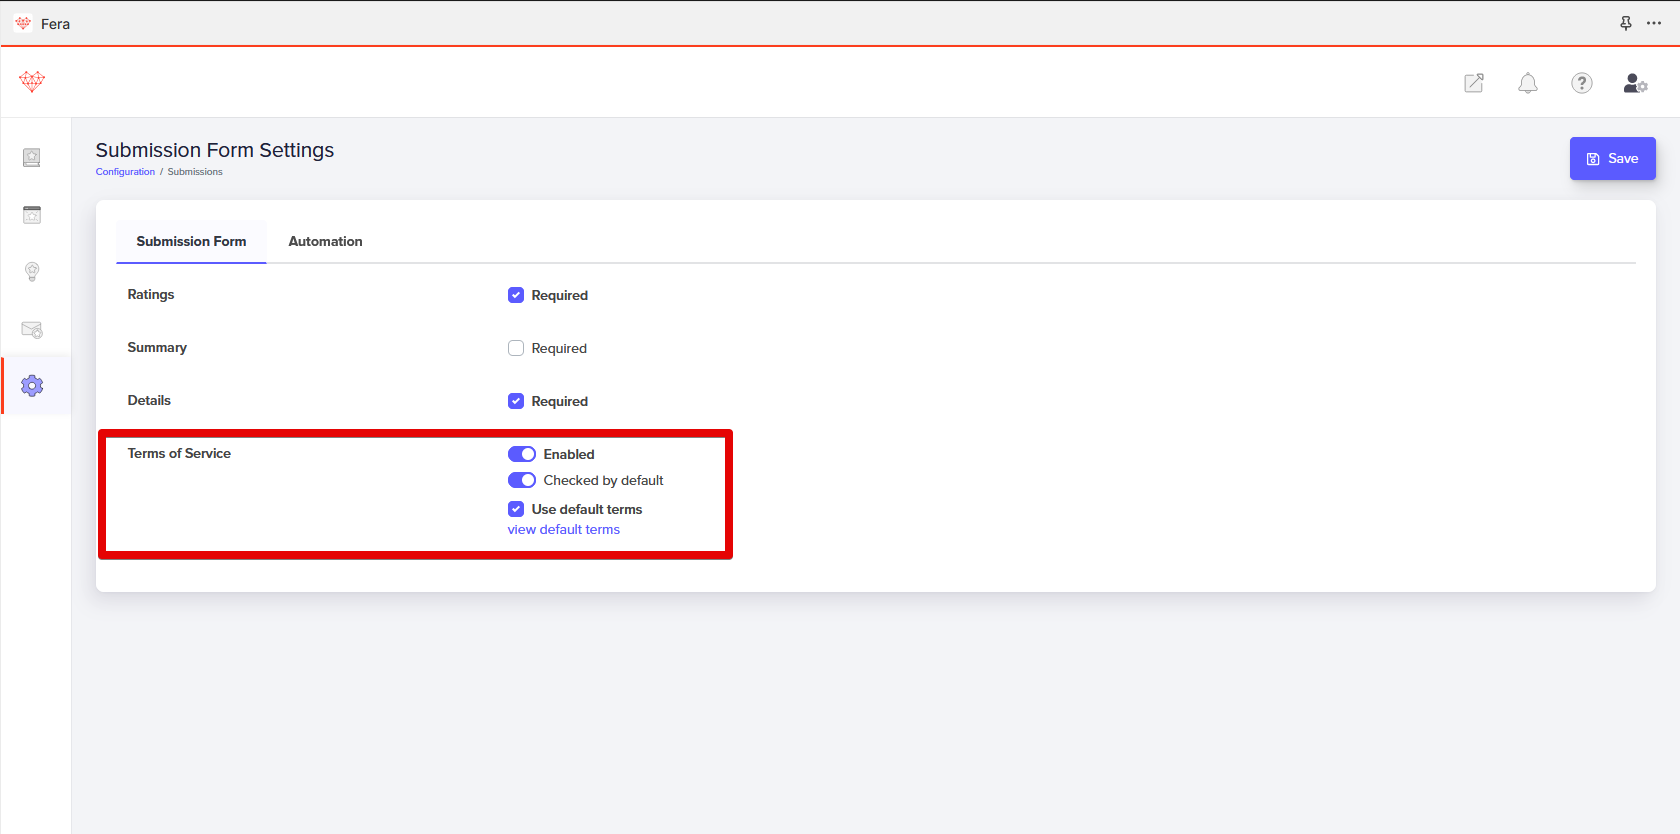Click Submissions breadcrumb text

coord(195,172)
